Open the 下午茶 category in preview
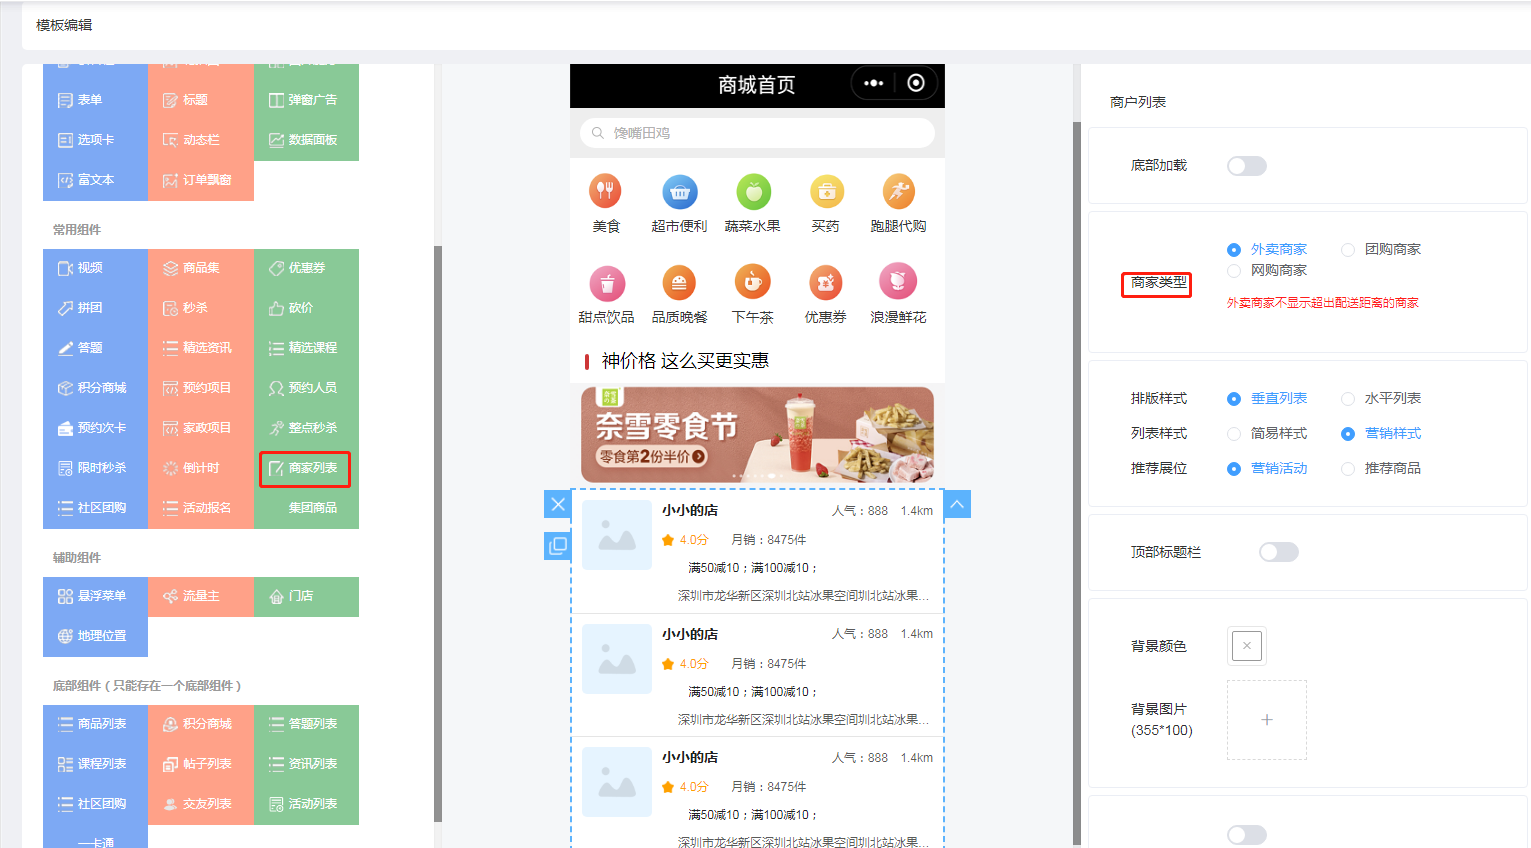The height and width of the screenshot is (848, 1531). (x=752, y=295)
